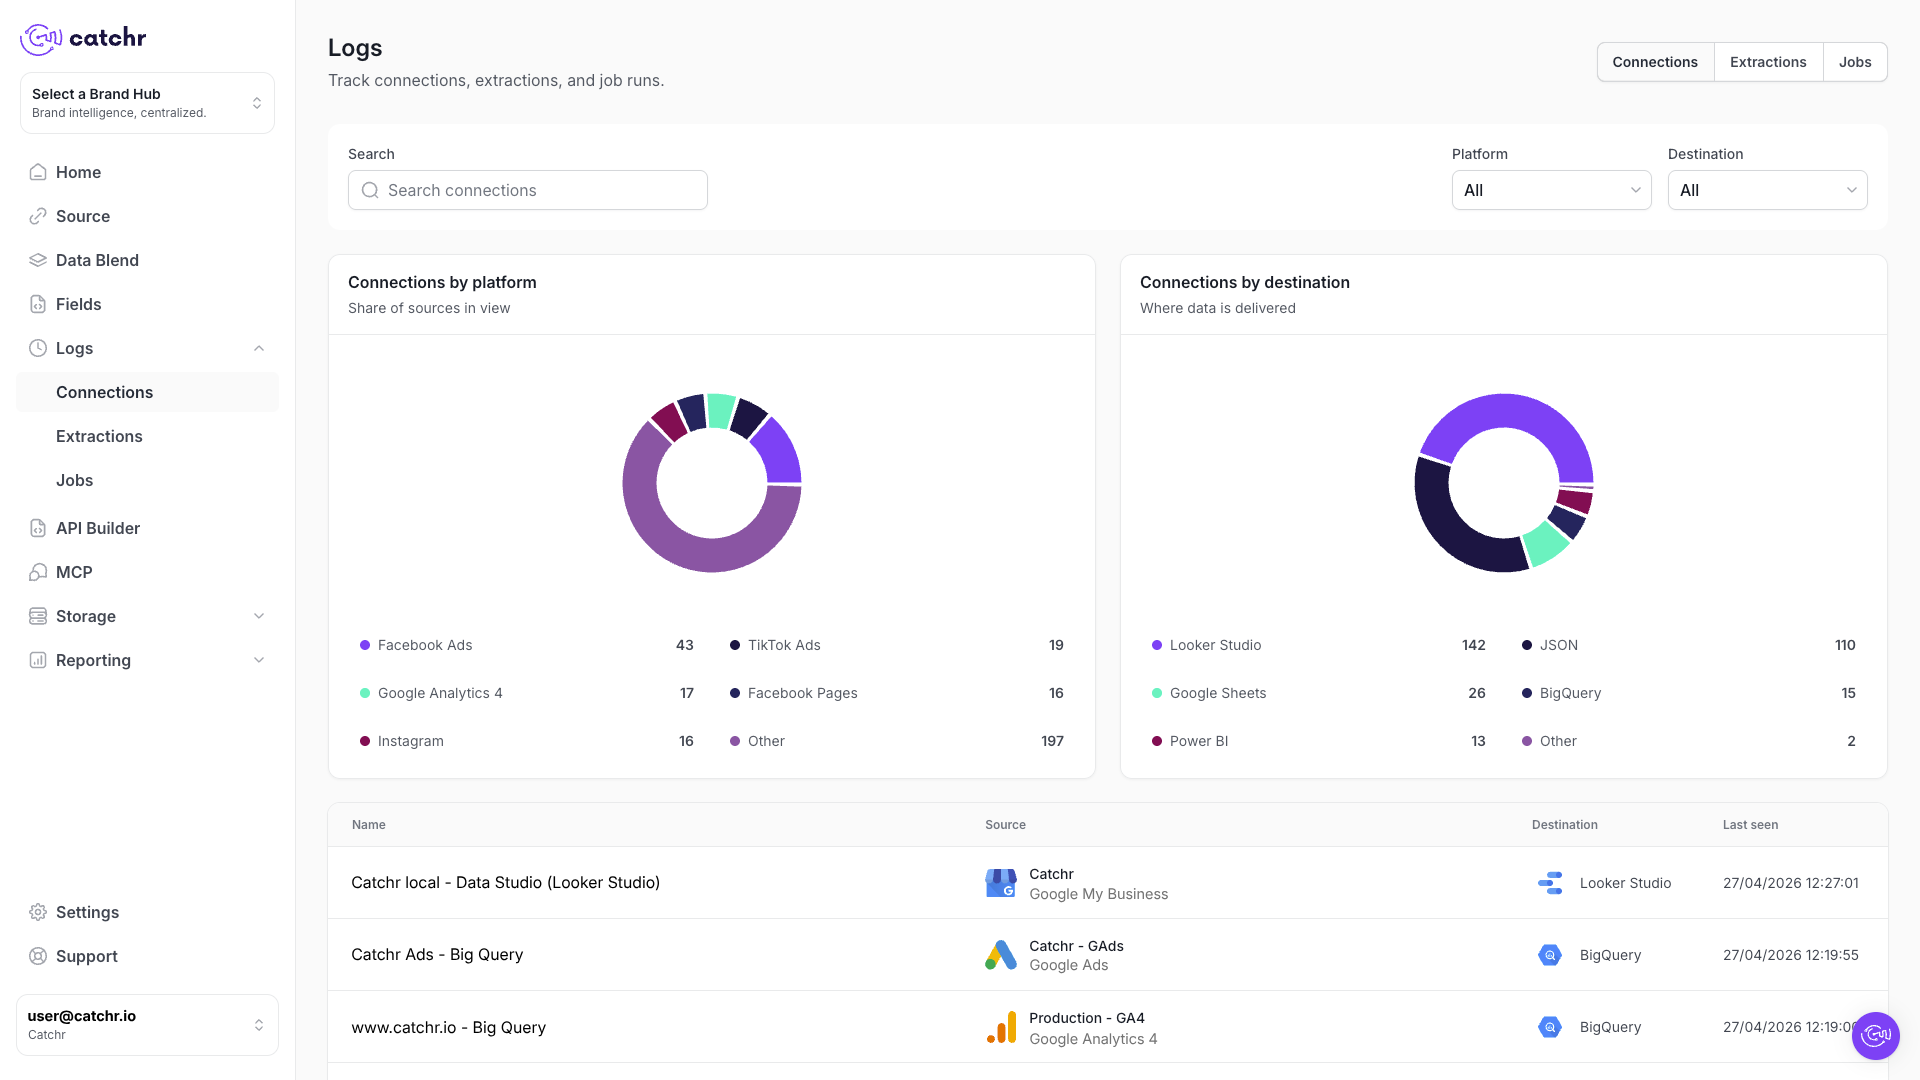Select the Google Analytics 4 legend entry
The height and width of the screenshot is (1080, 1920).
[527, 693]
